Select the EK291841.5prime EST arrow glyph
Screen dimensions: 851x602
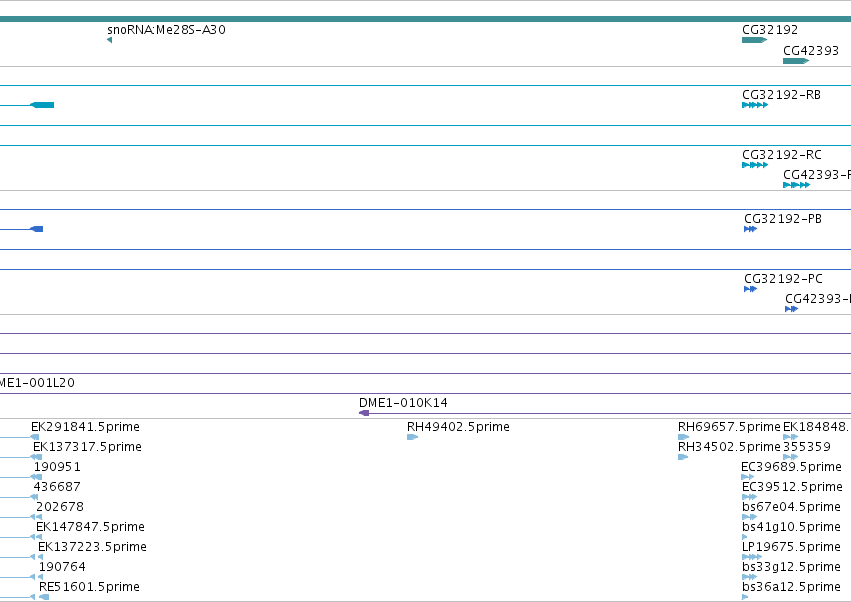tap(35, 437)
